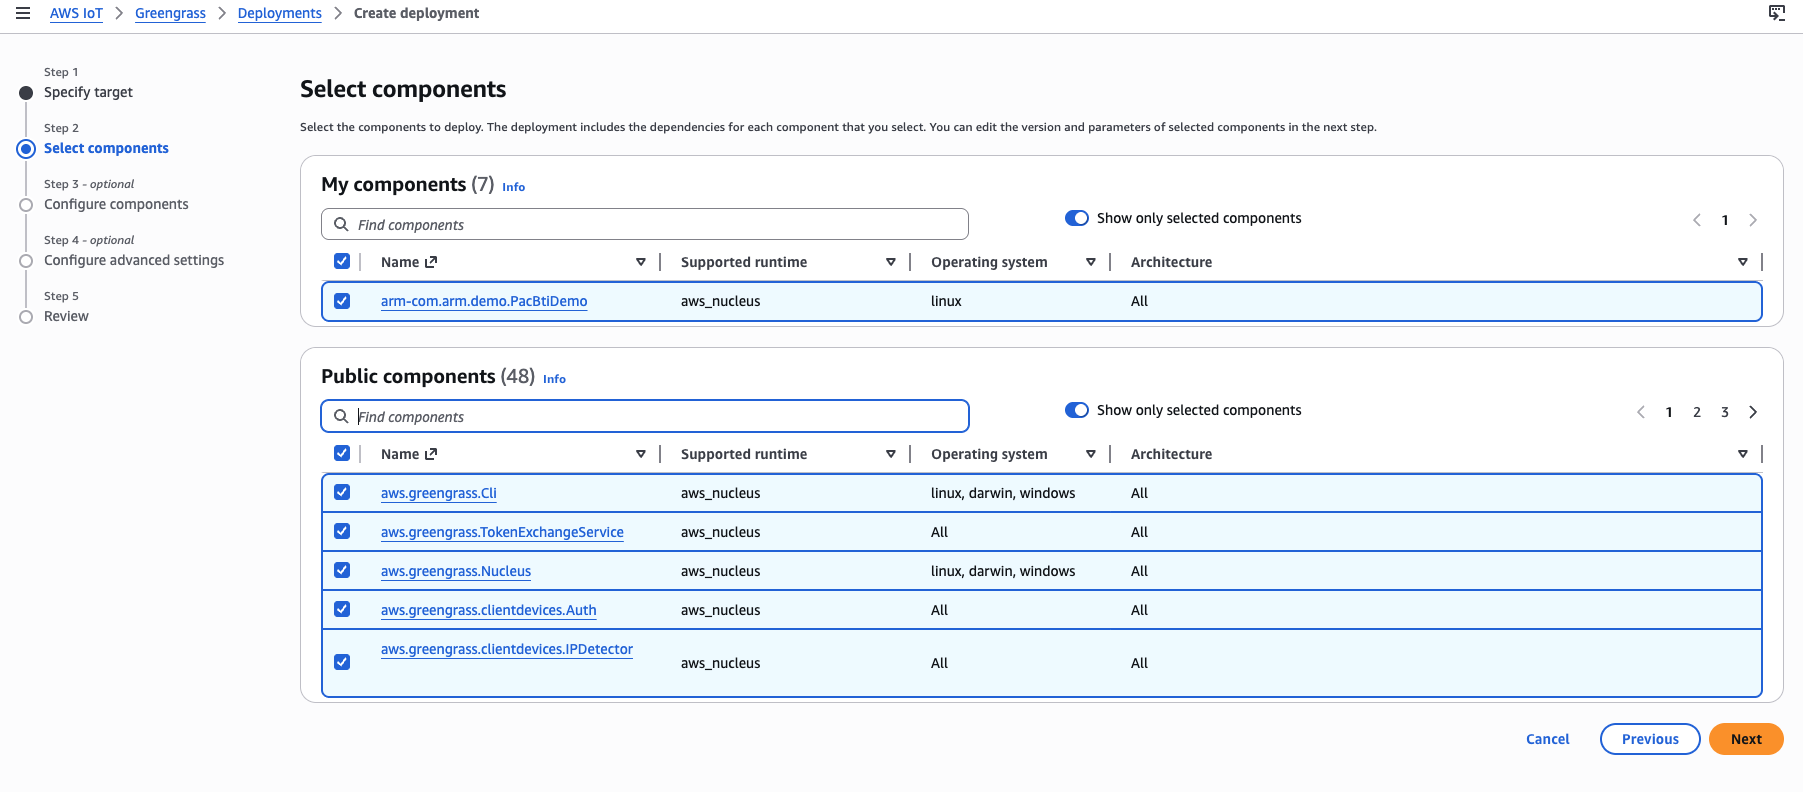The image size is (1803, 792).
Task: Go to next page in My components
Action: click(x=1753, y=220)
